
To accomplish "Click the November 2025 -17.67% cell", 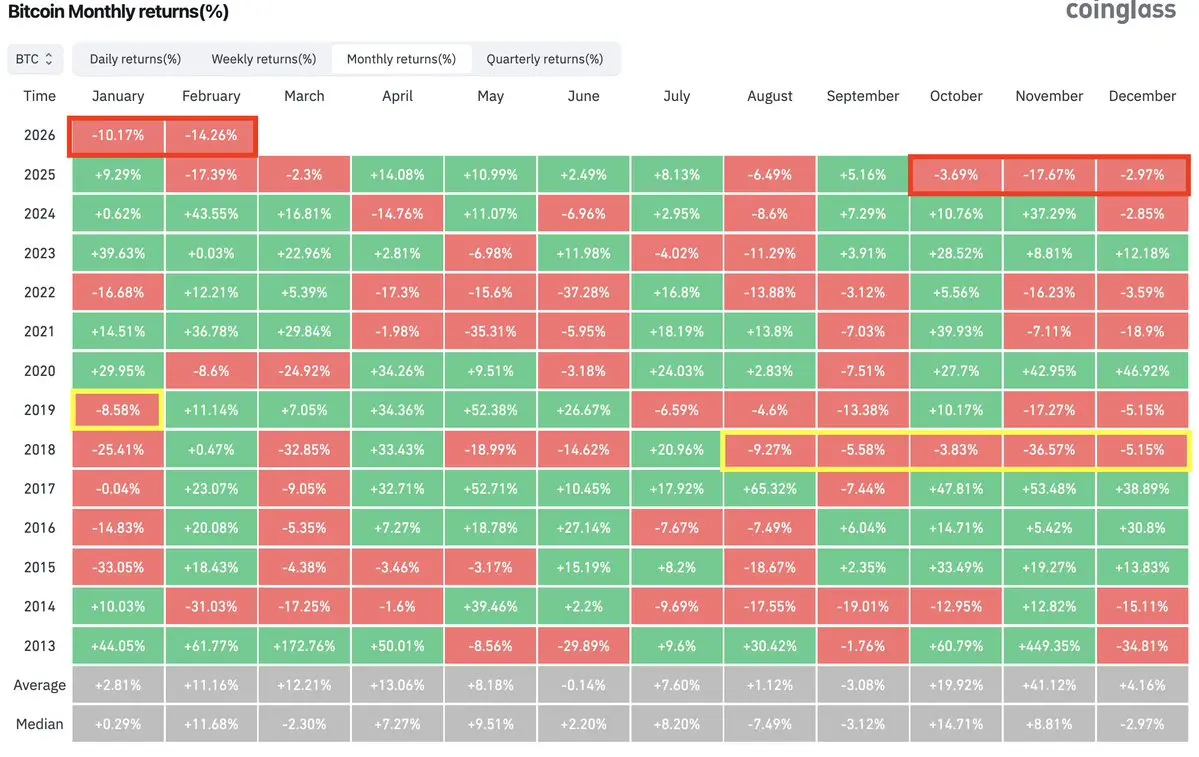I will (1049, 174).
